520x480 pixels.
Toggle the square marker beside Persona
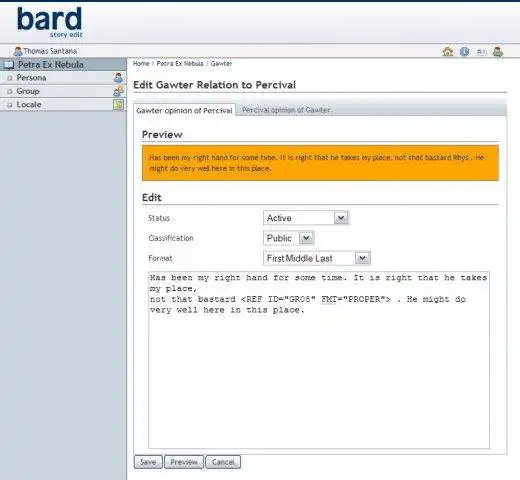(x=10, y=78)
